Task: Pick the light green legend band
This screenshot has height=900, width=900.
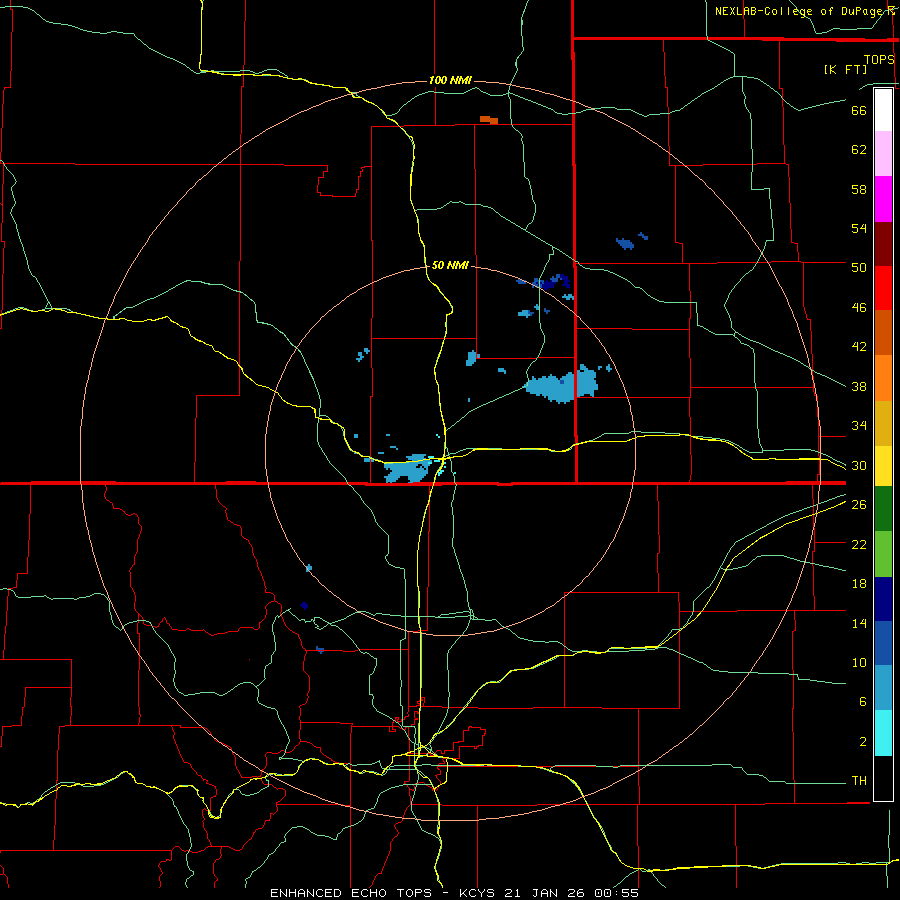Action: point(883,554)
